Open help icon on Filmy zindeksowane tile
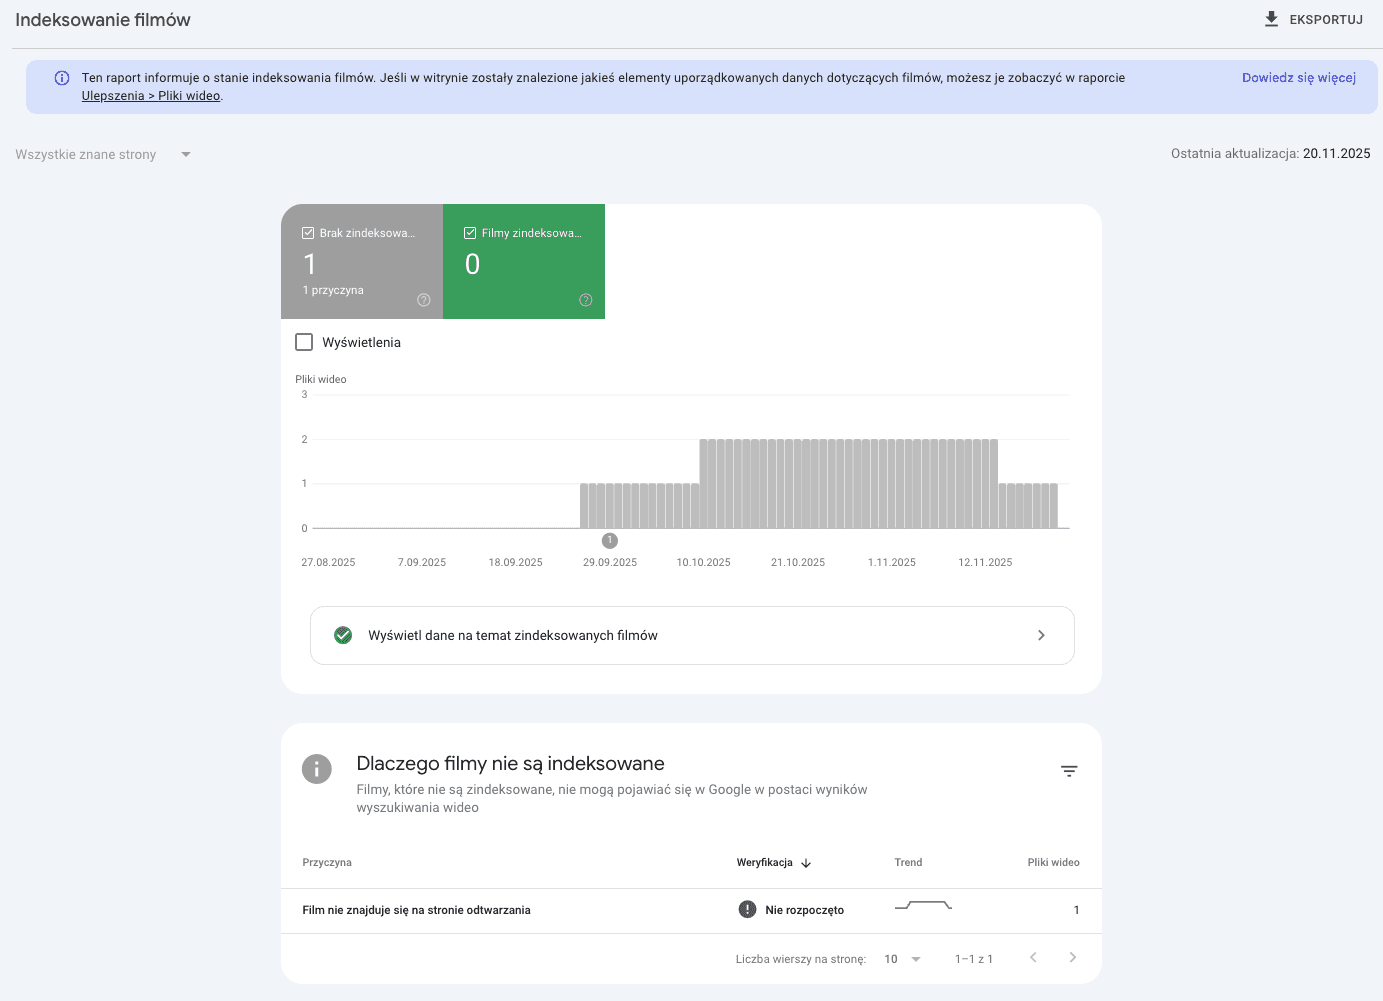Screen dimensions: 1383x1001 click(586, 300)
